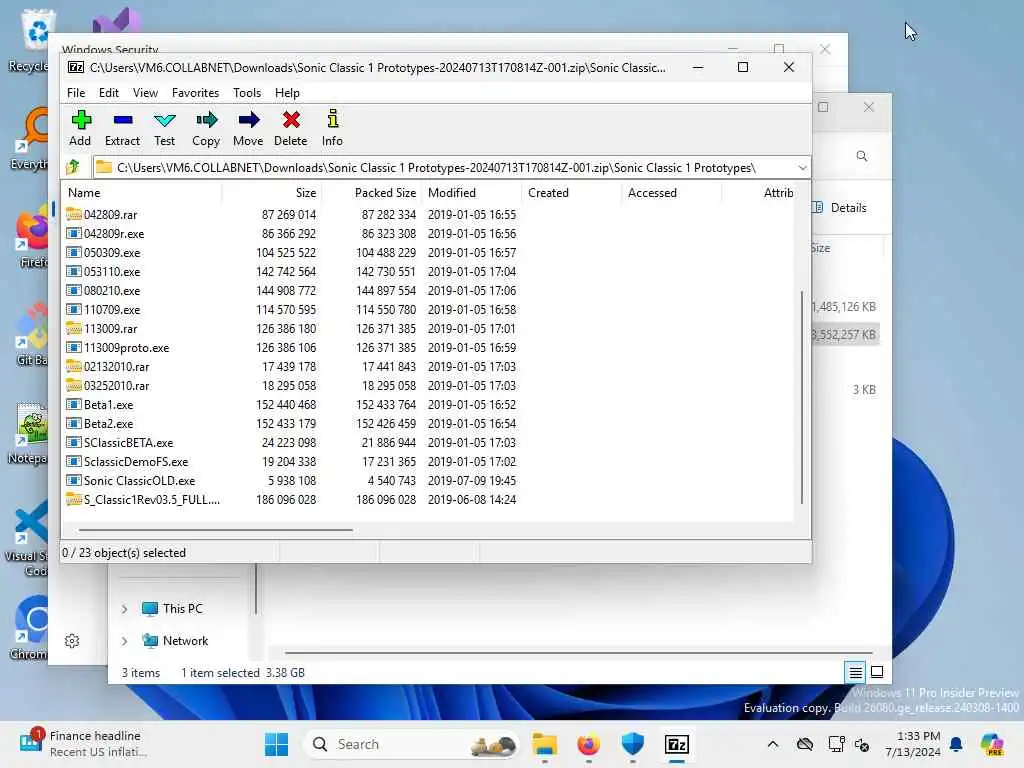This screenshot has height=768, width=1024.
Task: Open the Favorites menu
Action: (195, 93)
